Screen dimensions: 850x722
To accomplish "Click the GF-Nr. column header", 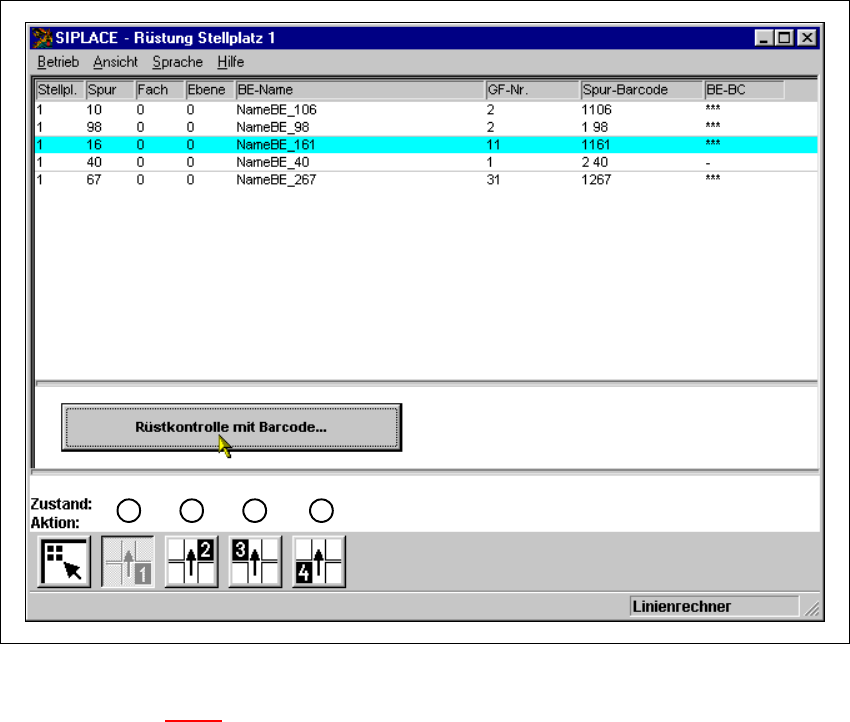I will (x=530, y=90).
